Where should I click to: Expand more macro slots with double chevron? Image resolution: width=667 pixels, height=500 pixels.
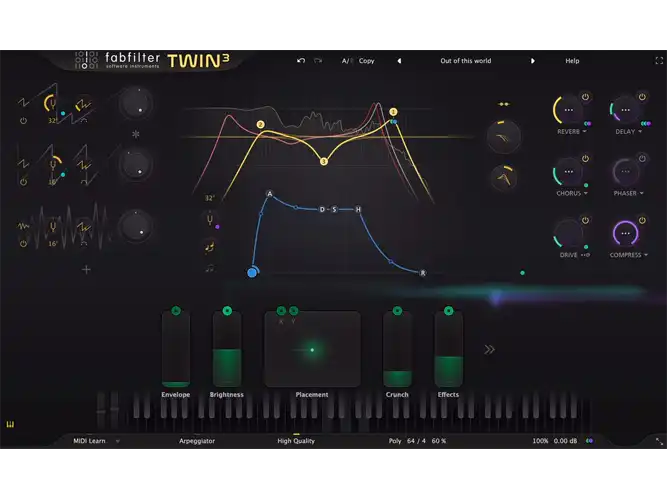coord(489,350)
